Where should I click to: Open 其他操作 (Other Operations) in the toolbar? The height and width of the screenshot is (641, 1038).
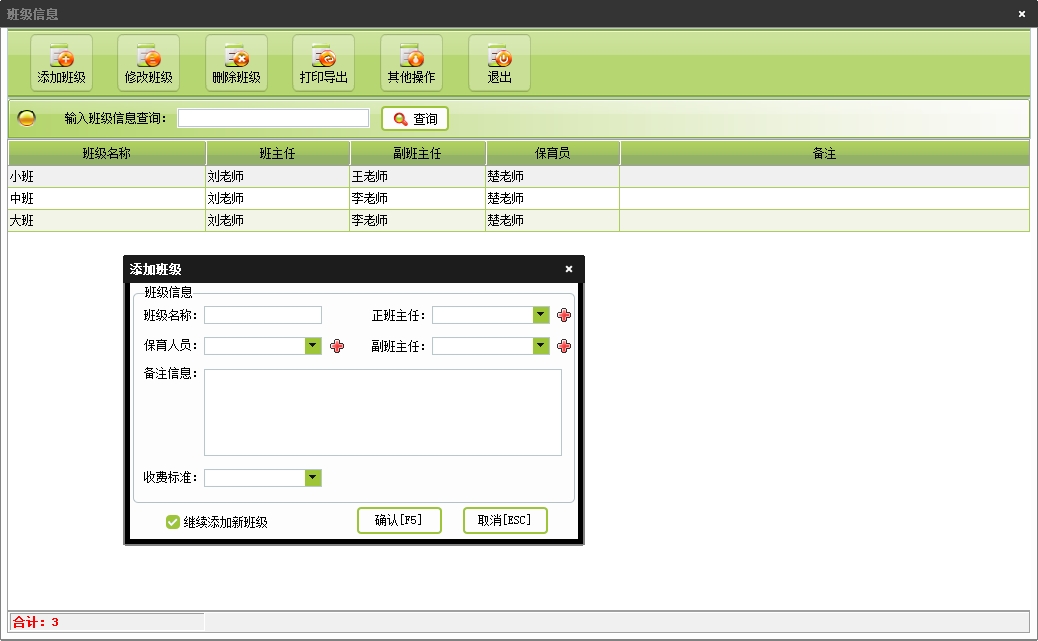pyautogui.click(x=411, y=63)
